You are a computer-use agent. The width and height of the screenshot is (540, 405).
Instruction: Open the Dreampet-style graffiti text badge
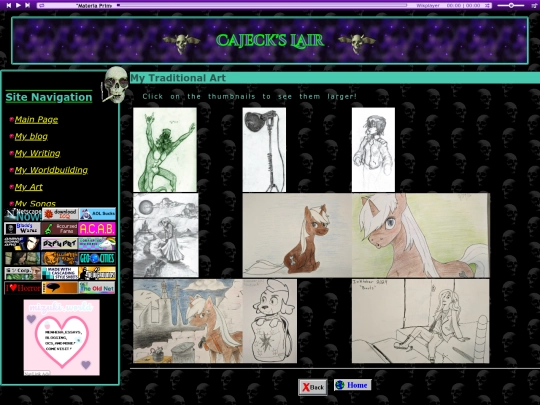pyautogui.click(x=60, y=243)
